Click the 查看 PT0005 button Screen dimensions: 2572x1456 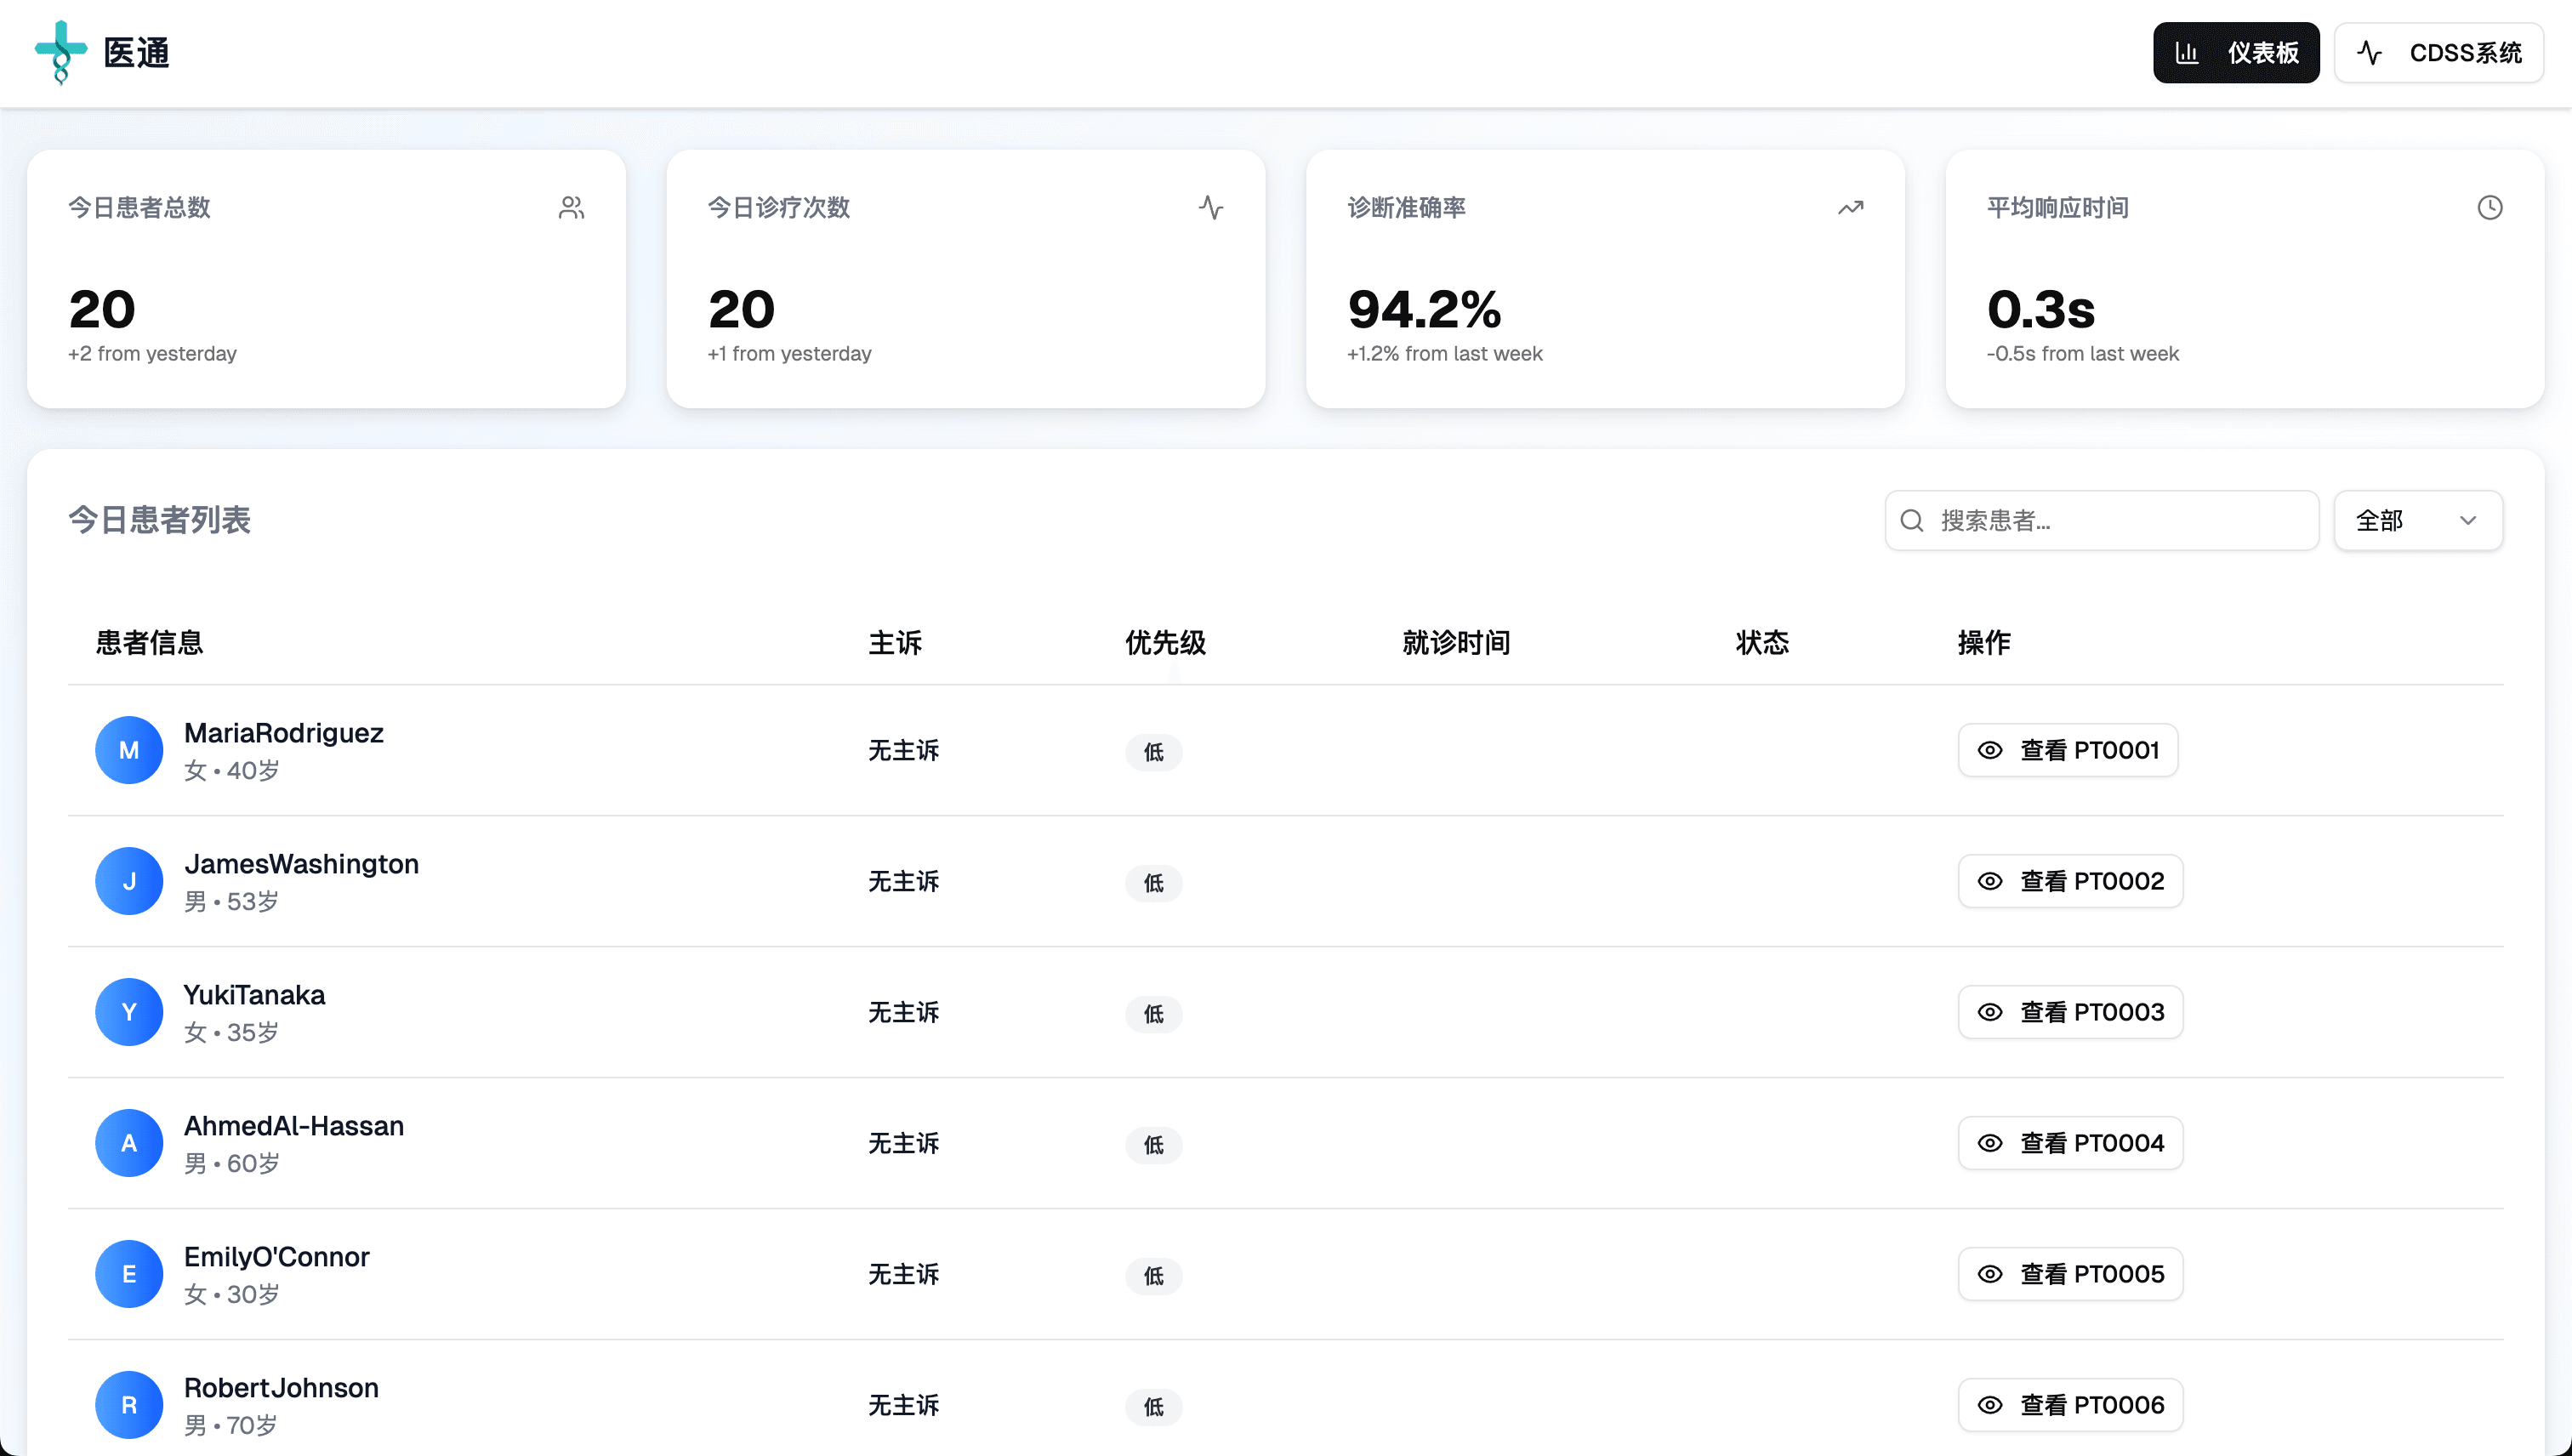point(2070,1274)
